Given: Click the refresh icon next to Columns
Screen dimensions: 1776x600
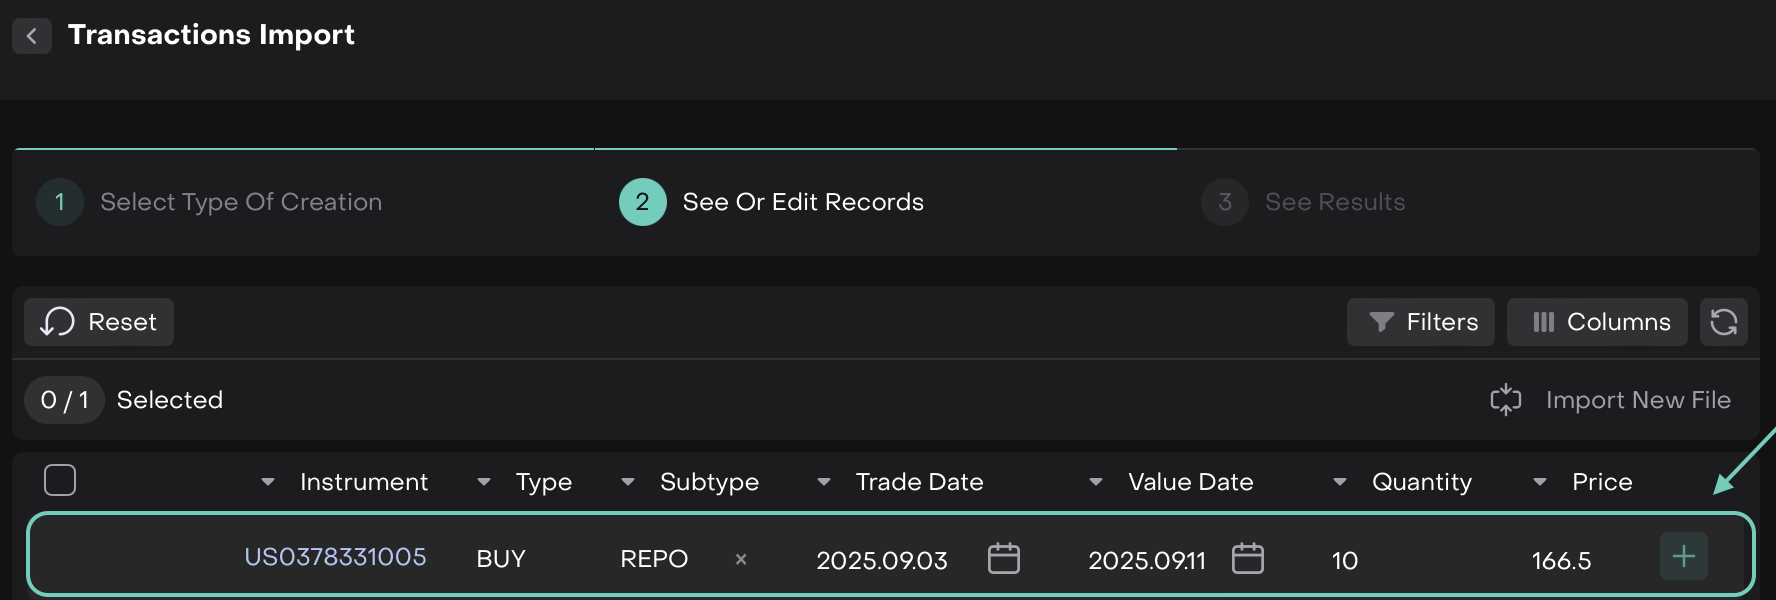Looking at the screenshot, I should tap(1723, 322).
